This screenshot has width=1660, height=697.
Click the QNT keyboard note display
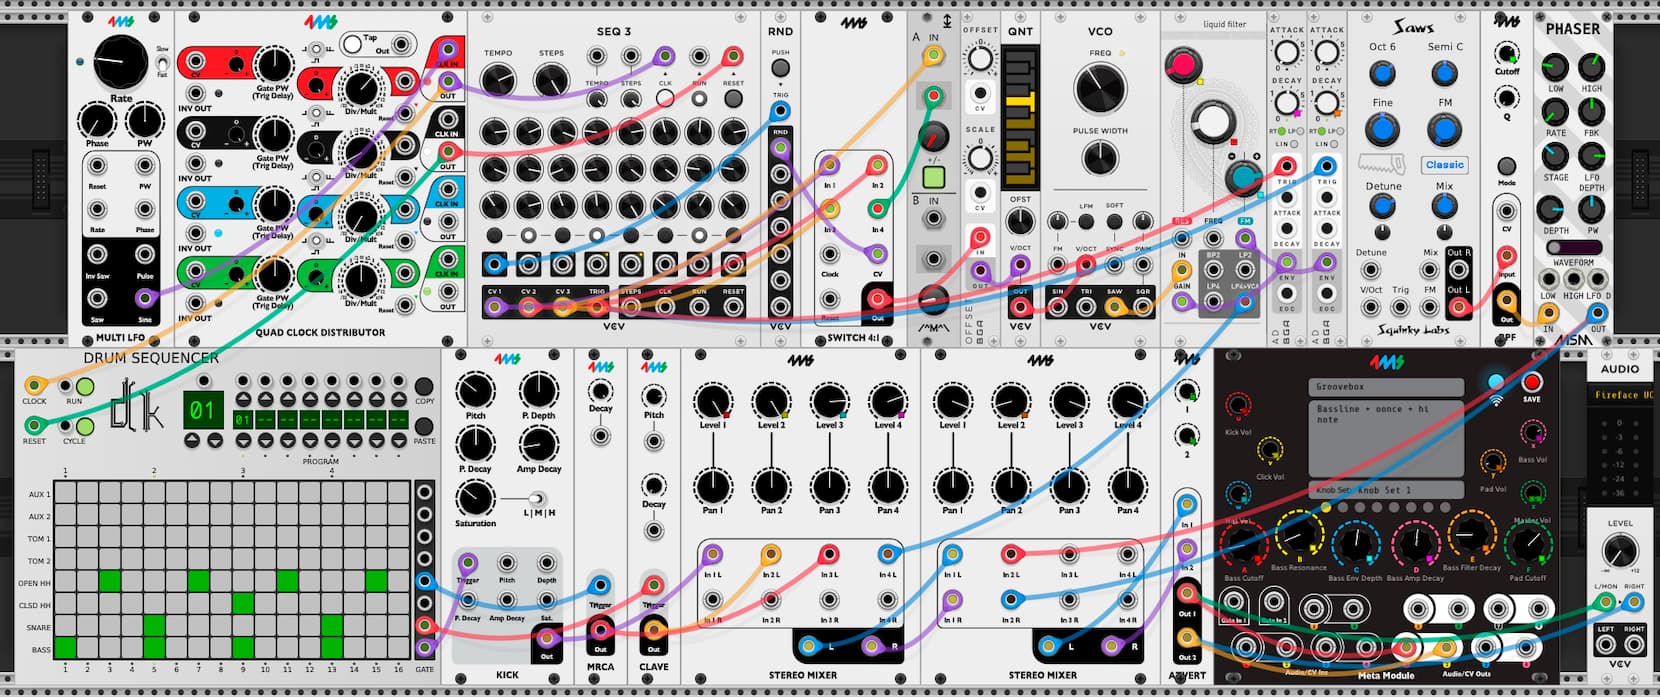[x=1019, y=117]
